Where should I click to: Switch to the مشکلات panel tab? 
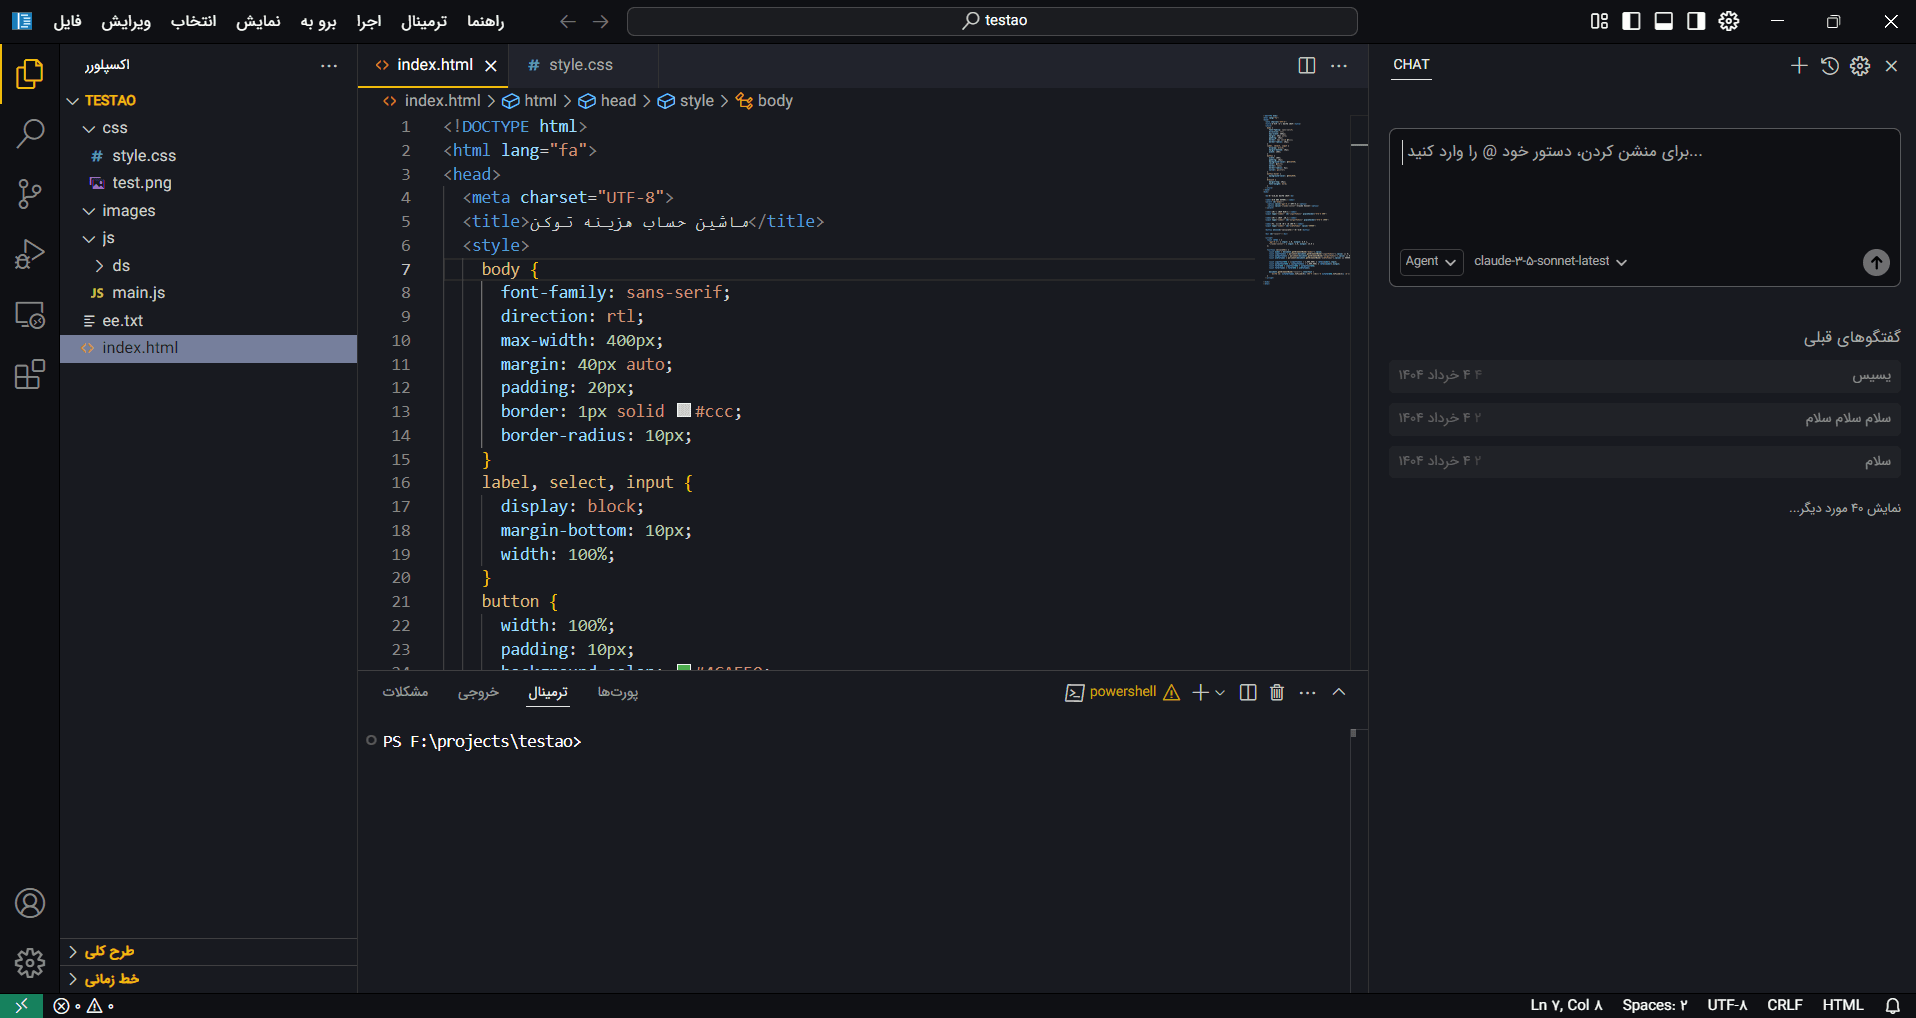click(x=405, y=692)
